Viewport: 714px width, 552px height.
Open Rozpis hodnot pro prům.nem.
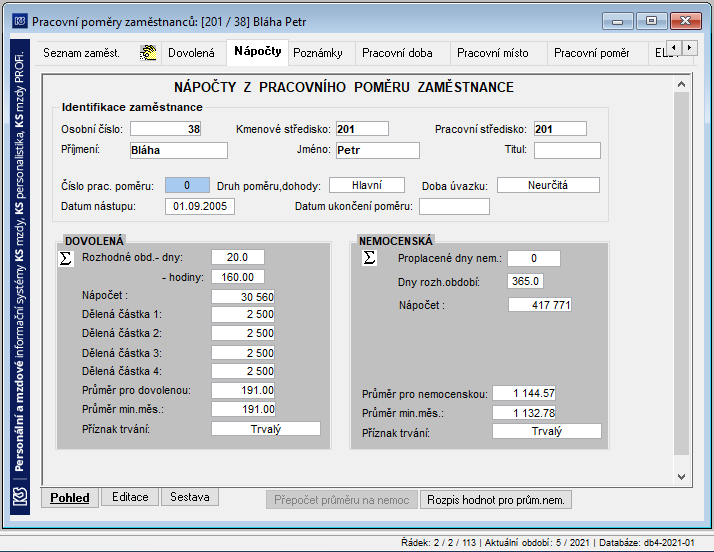pyautogui.click(x=495, y=500)
